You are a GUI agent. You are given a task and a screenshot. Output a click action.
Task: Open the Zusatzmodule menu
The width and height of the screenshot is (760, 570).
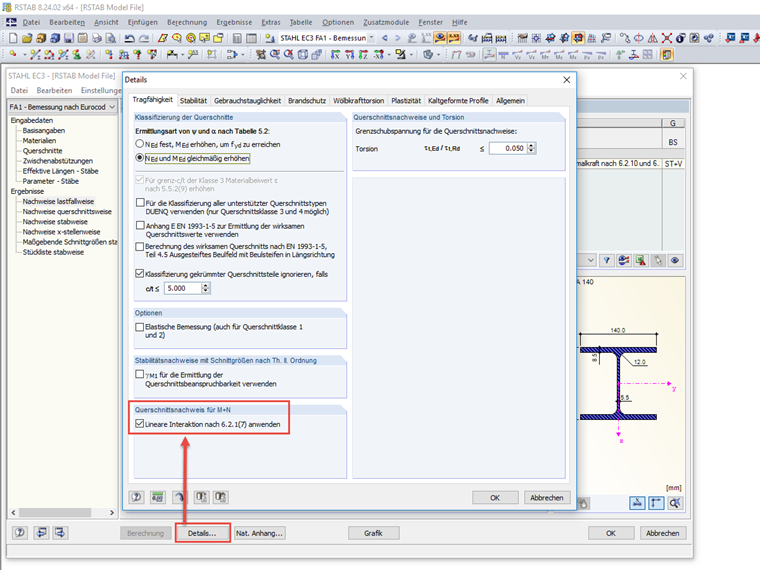click(x=386, y=22)
